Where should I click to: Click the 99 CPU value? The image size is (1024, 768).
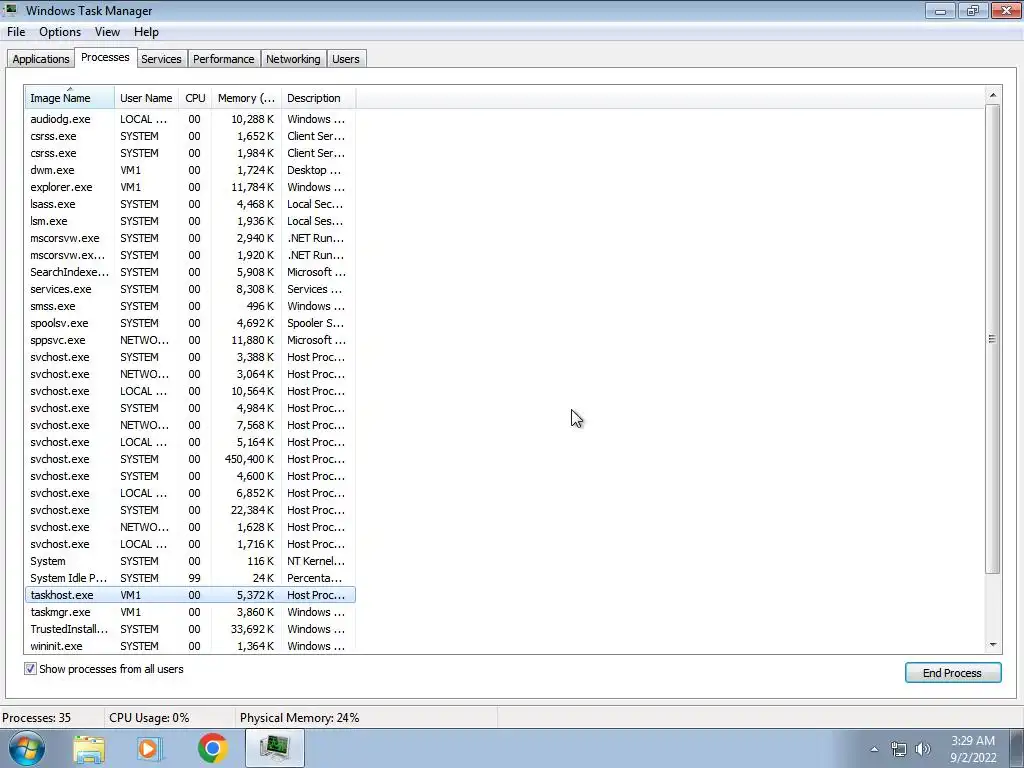[x=194, y=578]
